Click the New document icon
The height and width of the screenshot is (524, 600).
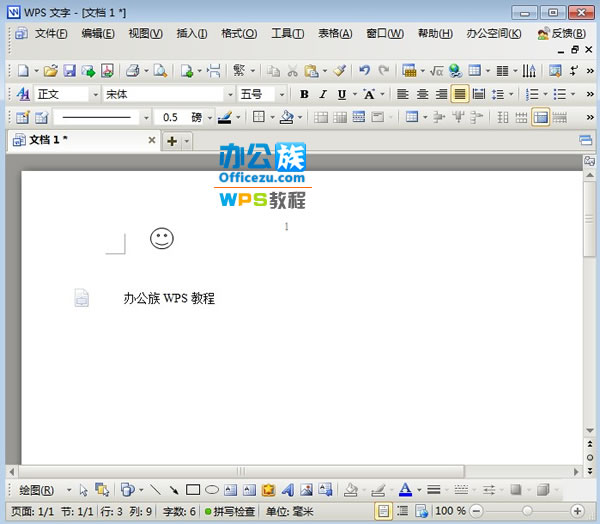23,71
